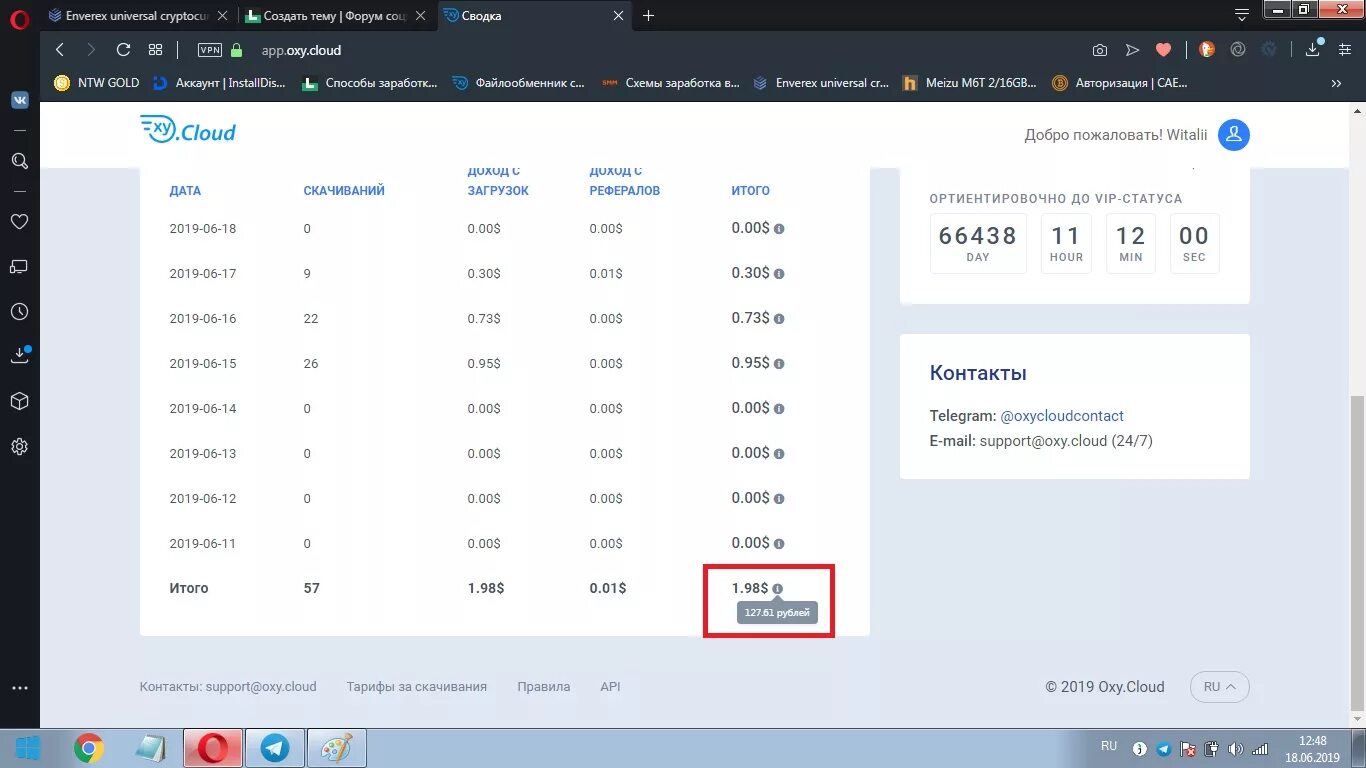Open Файлообменник bookmark

pos(519,83)
